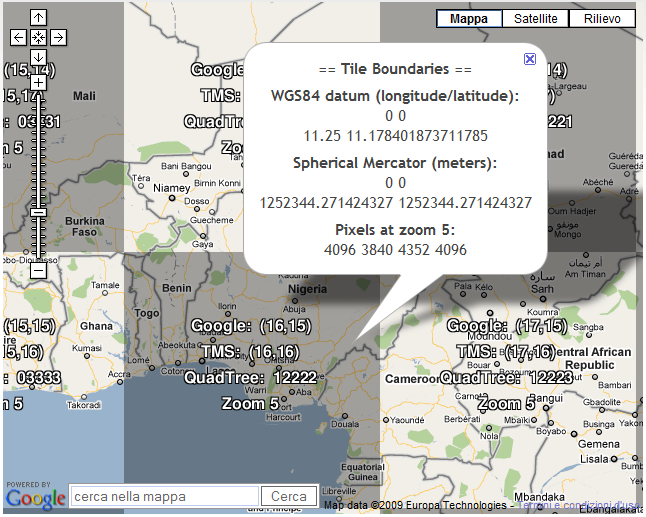The image size is (646, 517).
Task: Click the Abuja city label
Action: 294,309
